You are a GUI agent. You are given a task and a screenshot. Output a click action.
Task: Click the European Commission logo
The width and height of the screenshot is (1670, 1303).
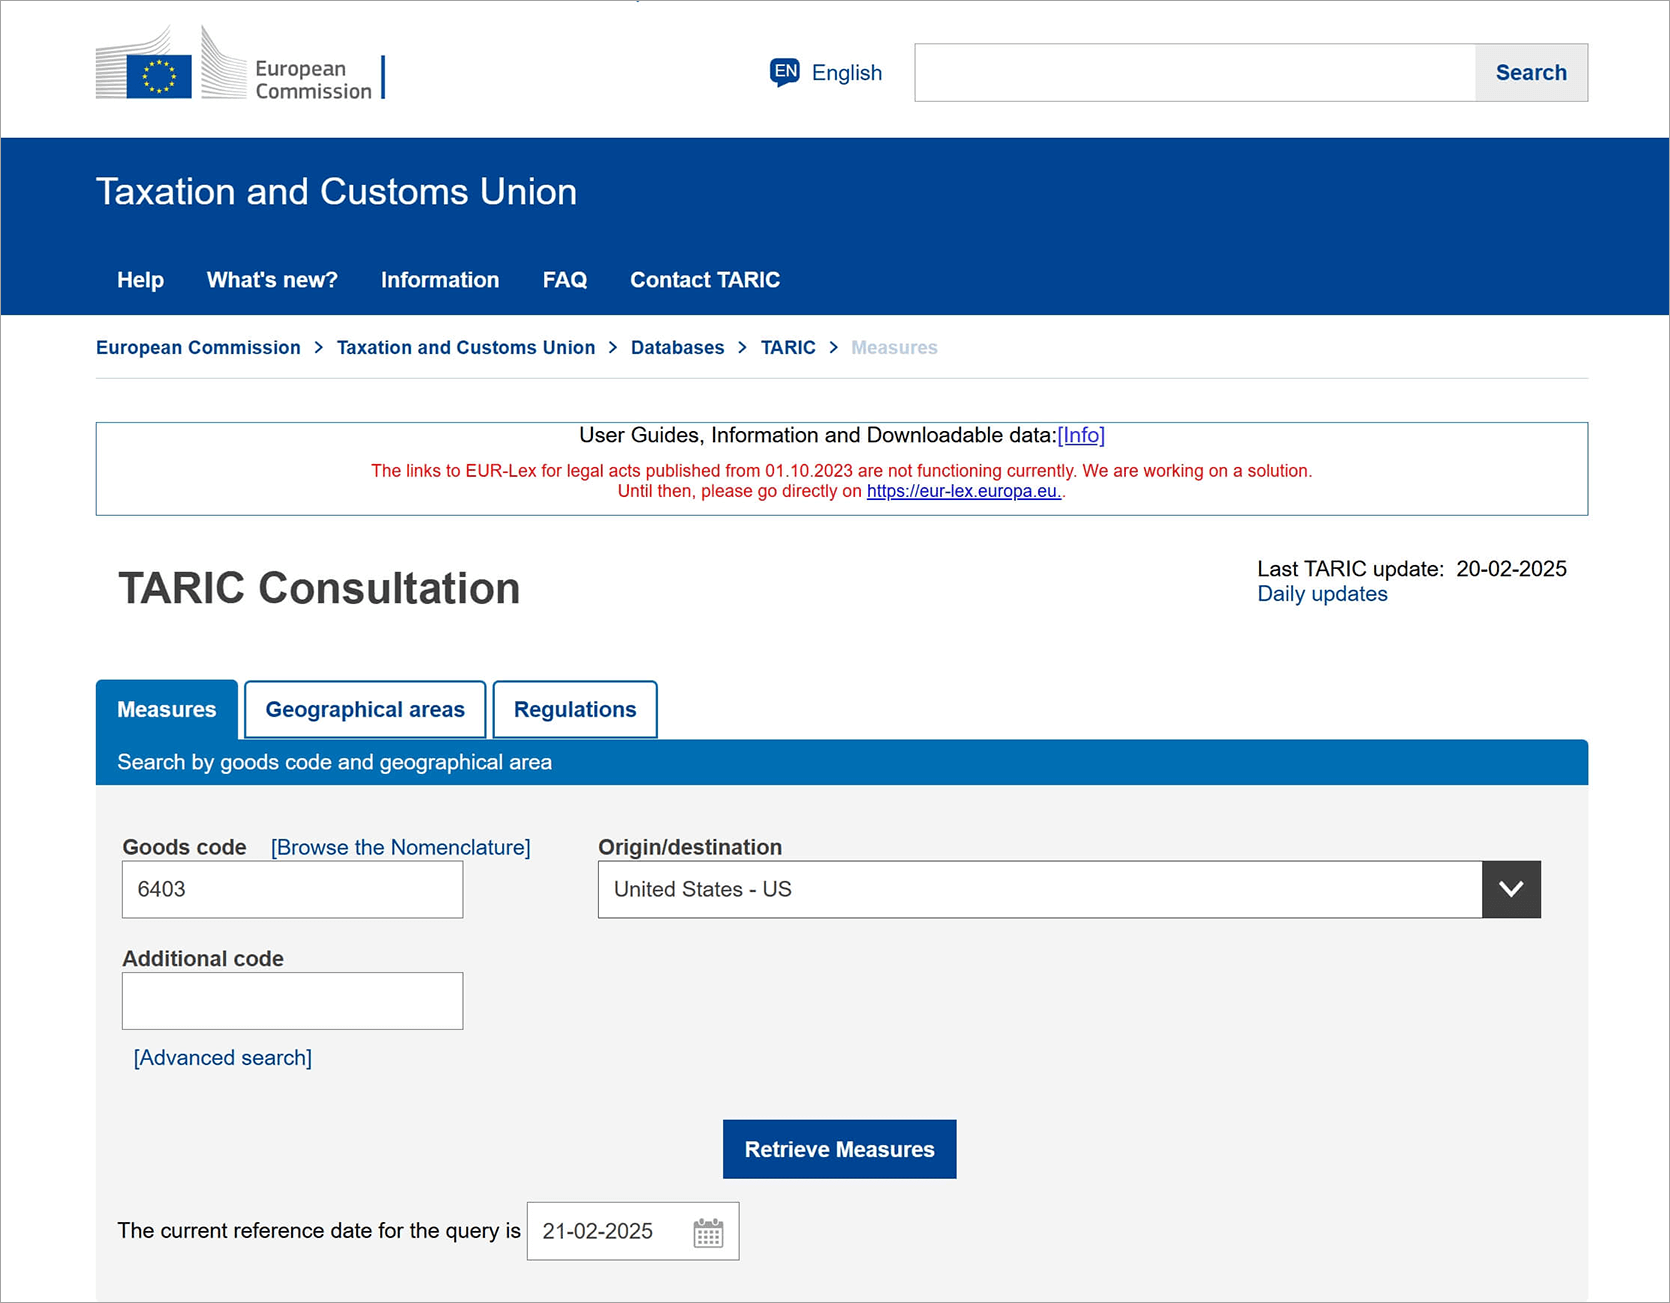pyautogui.click(x=240, y=65)
